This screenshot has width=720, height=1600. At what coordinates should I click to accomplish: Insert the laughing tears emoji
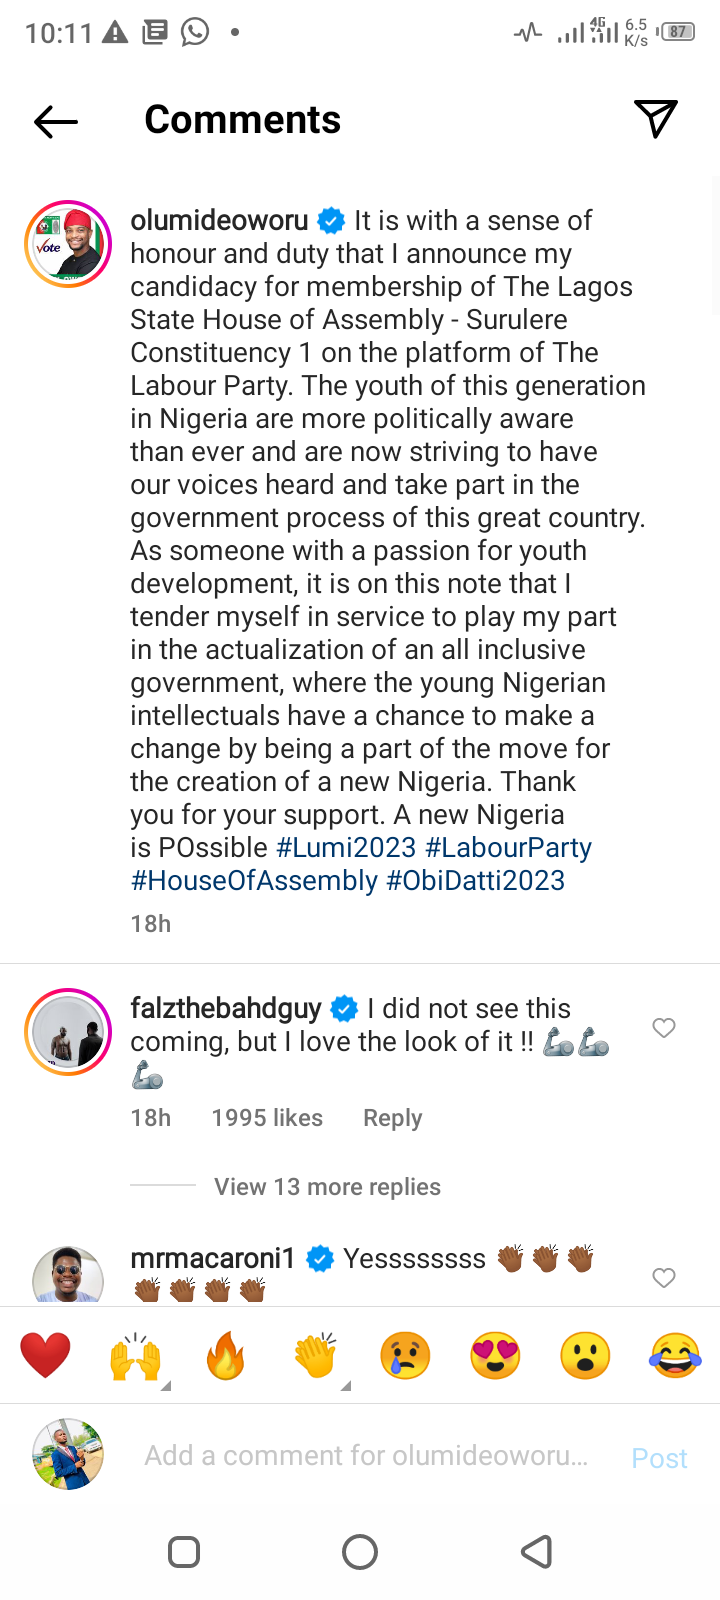pyautogui.click(x=675, y=1356)
